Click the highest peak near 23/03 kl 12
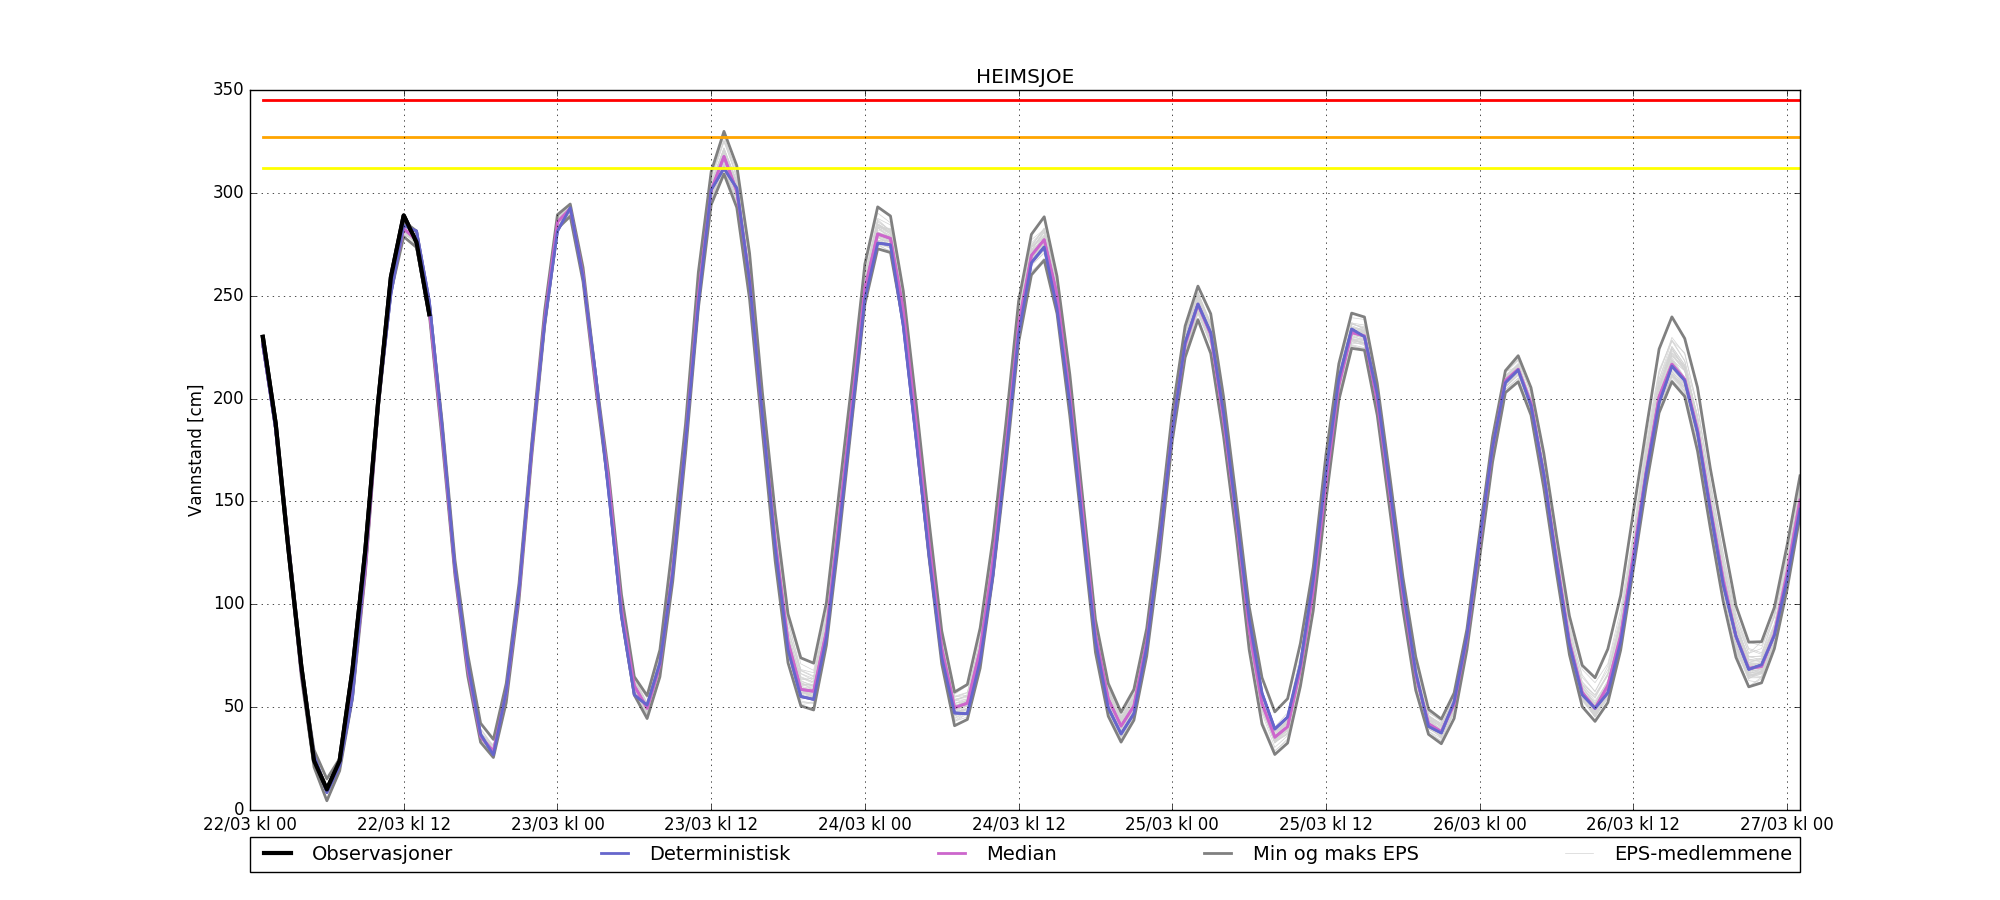Image resolution: width=2000 pixels, height=900 pixels. [x=724, y=132]
